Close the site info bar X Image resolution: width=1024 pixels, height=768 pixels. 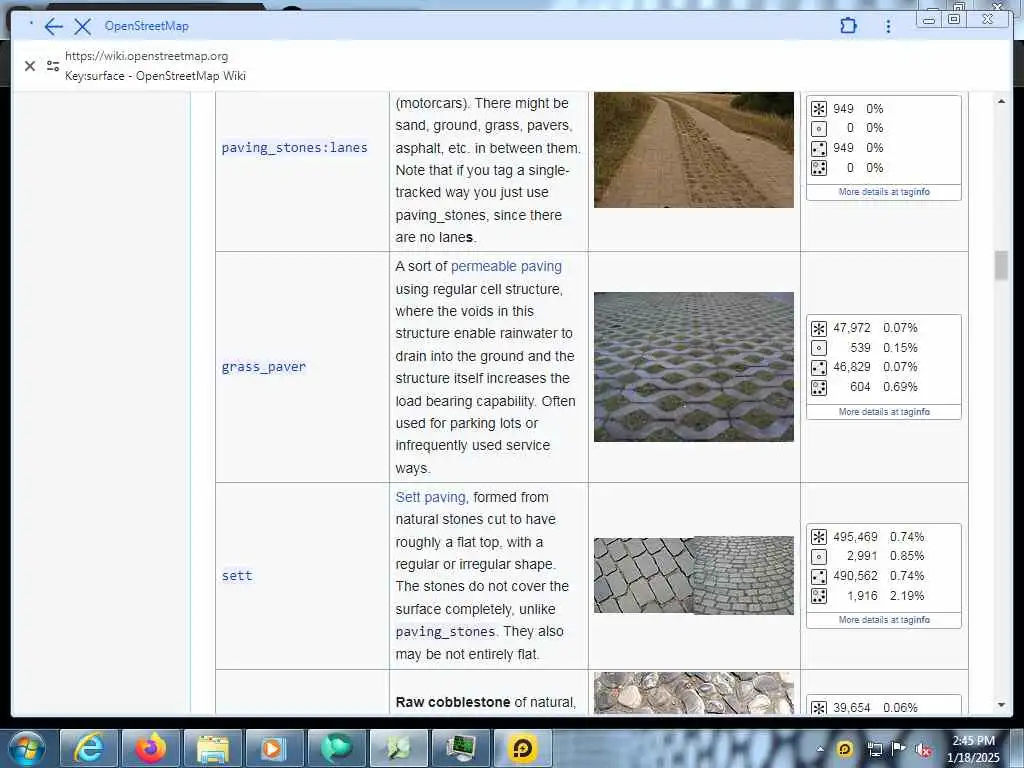pos(29,66)
